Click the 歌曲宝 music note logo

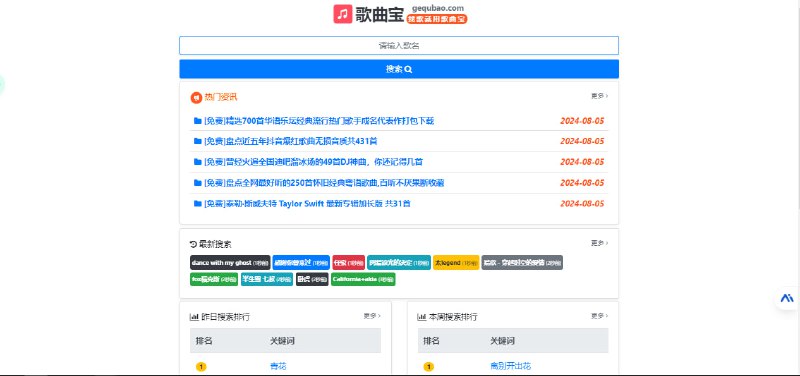pyautogui.click(x=343, y=14)
